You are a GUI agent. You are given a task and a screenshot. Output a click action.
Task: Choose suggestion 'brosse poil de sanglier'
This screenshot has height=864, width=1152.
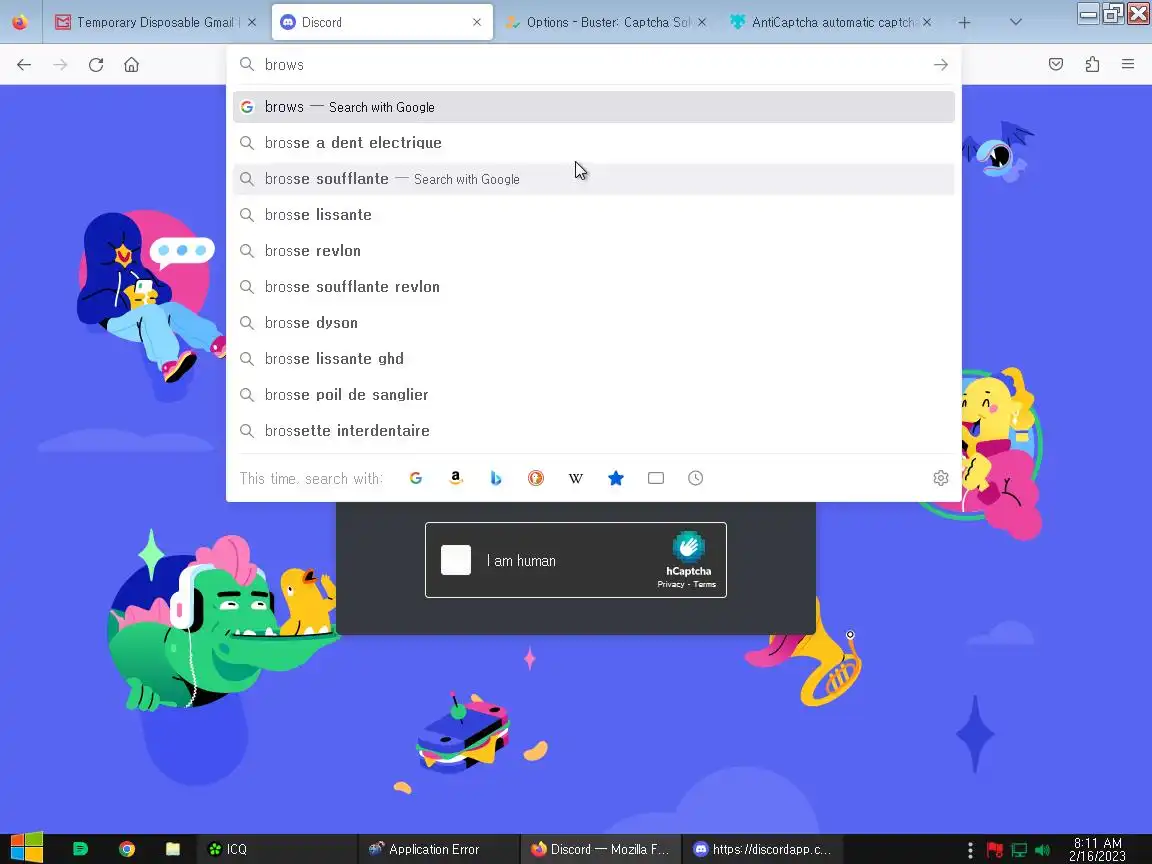point(594,395)
